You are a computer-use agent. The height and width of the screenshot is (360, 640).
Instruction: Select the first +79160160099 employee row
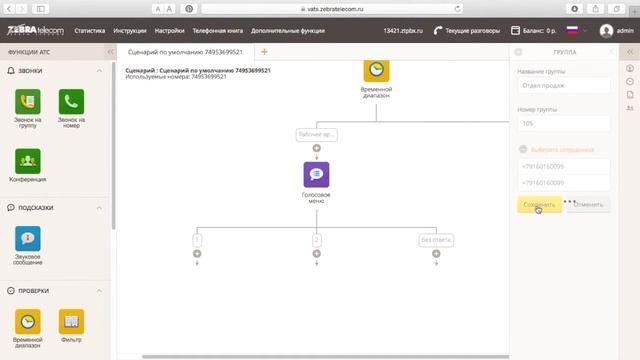point(564,167)
